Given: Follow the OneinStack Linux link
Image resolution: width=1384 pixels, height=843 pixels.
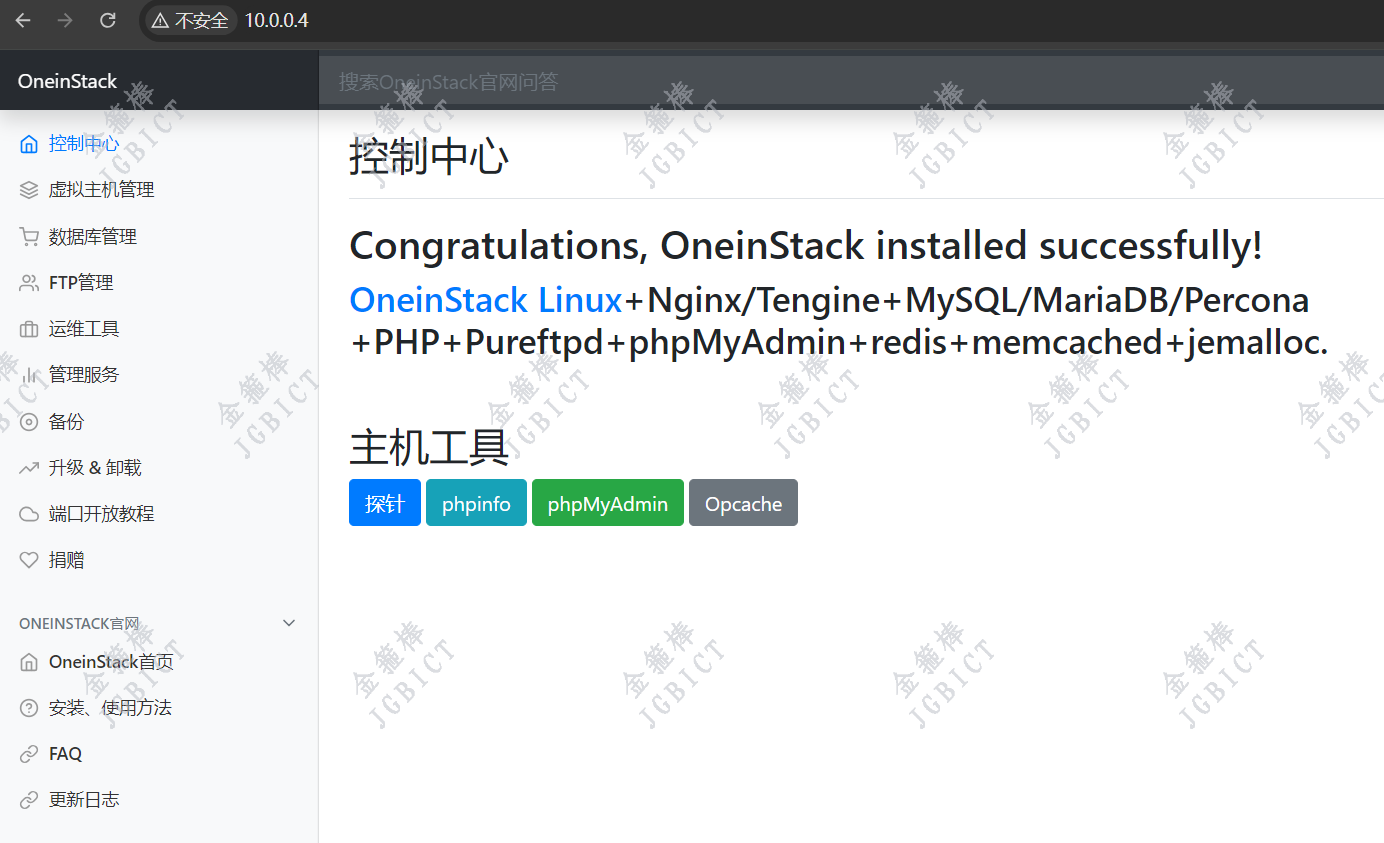Looking at the screenshot, I should [486, 300].
